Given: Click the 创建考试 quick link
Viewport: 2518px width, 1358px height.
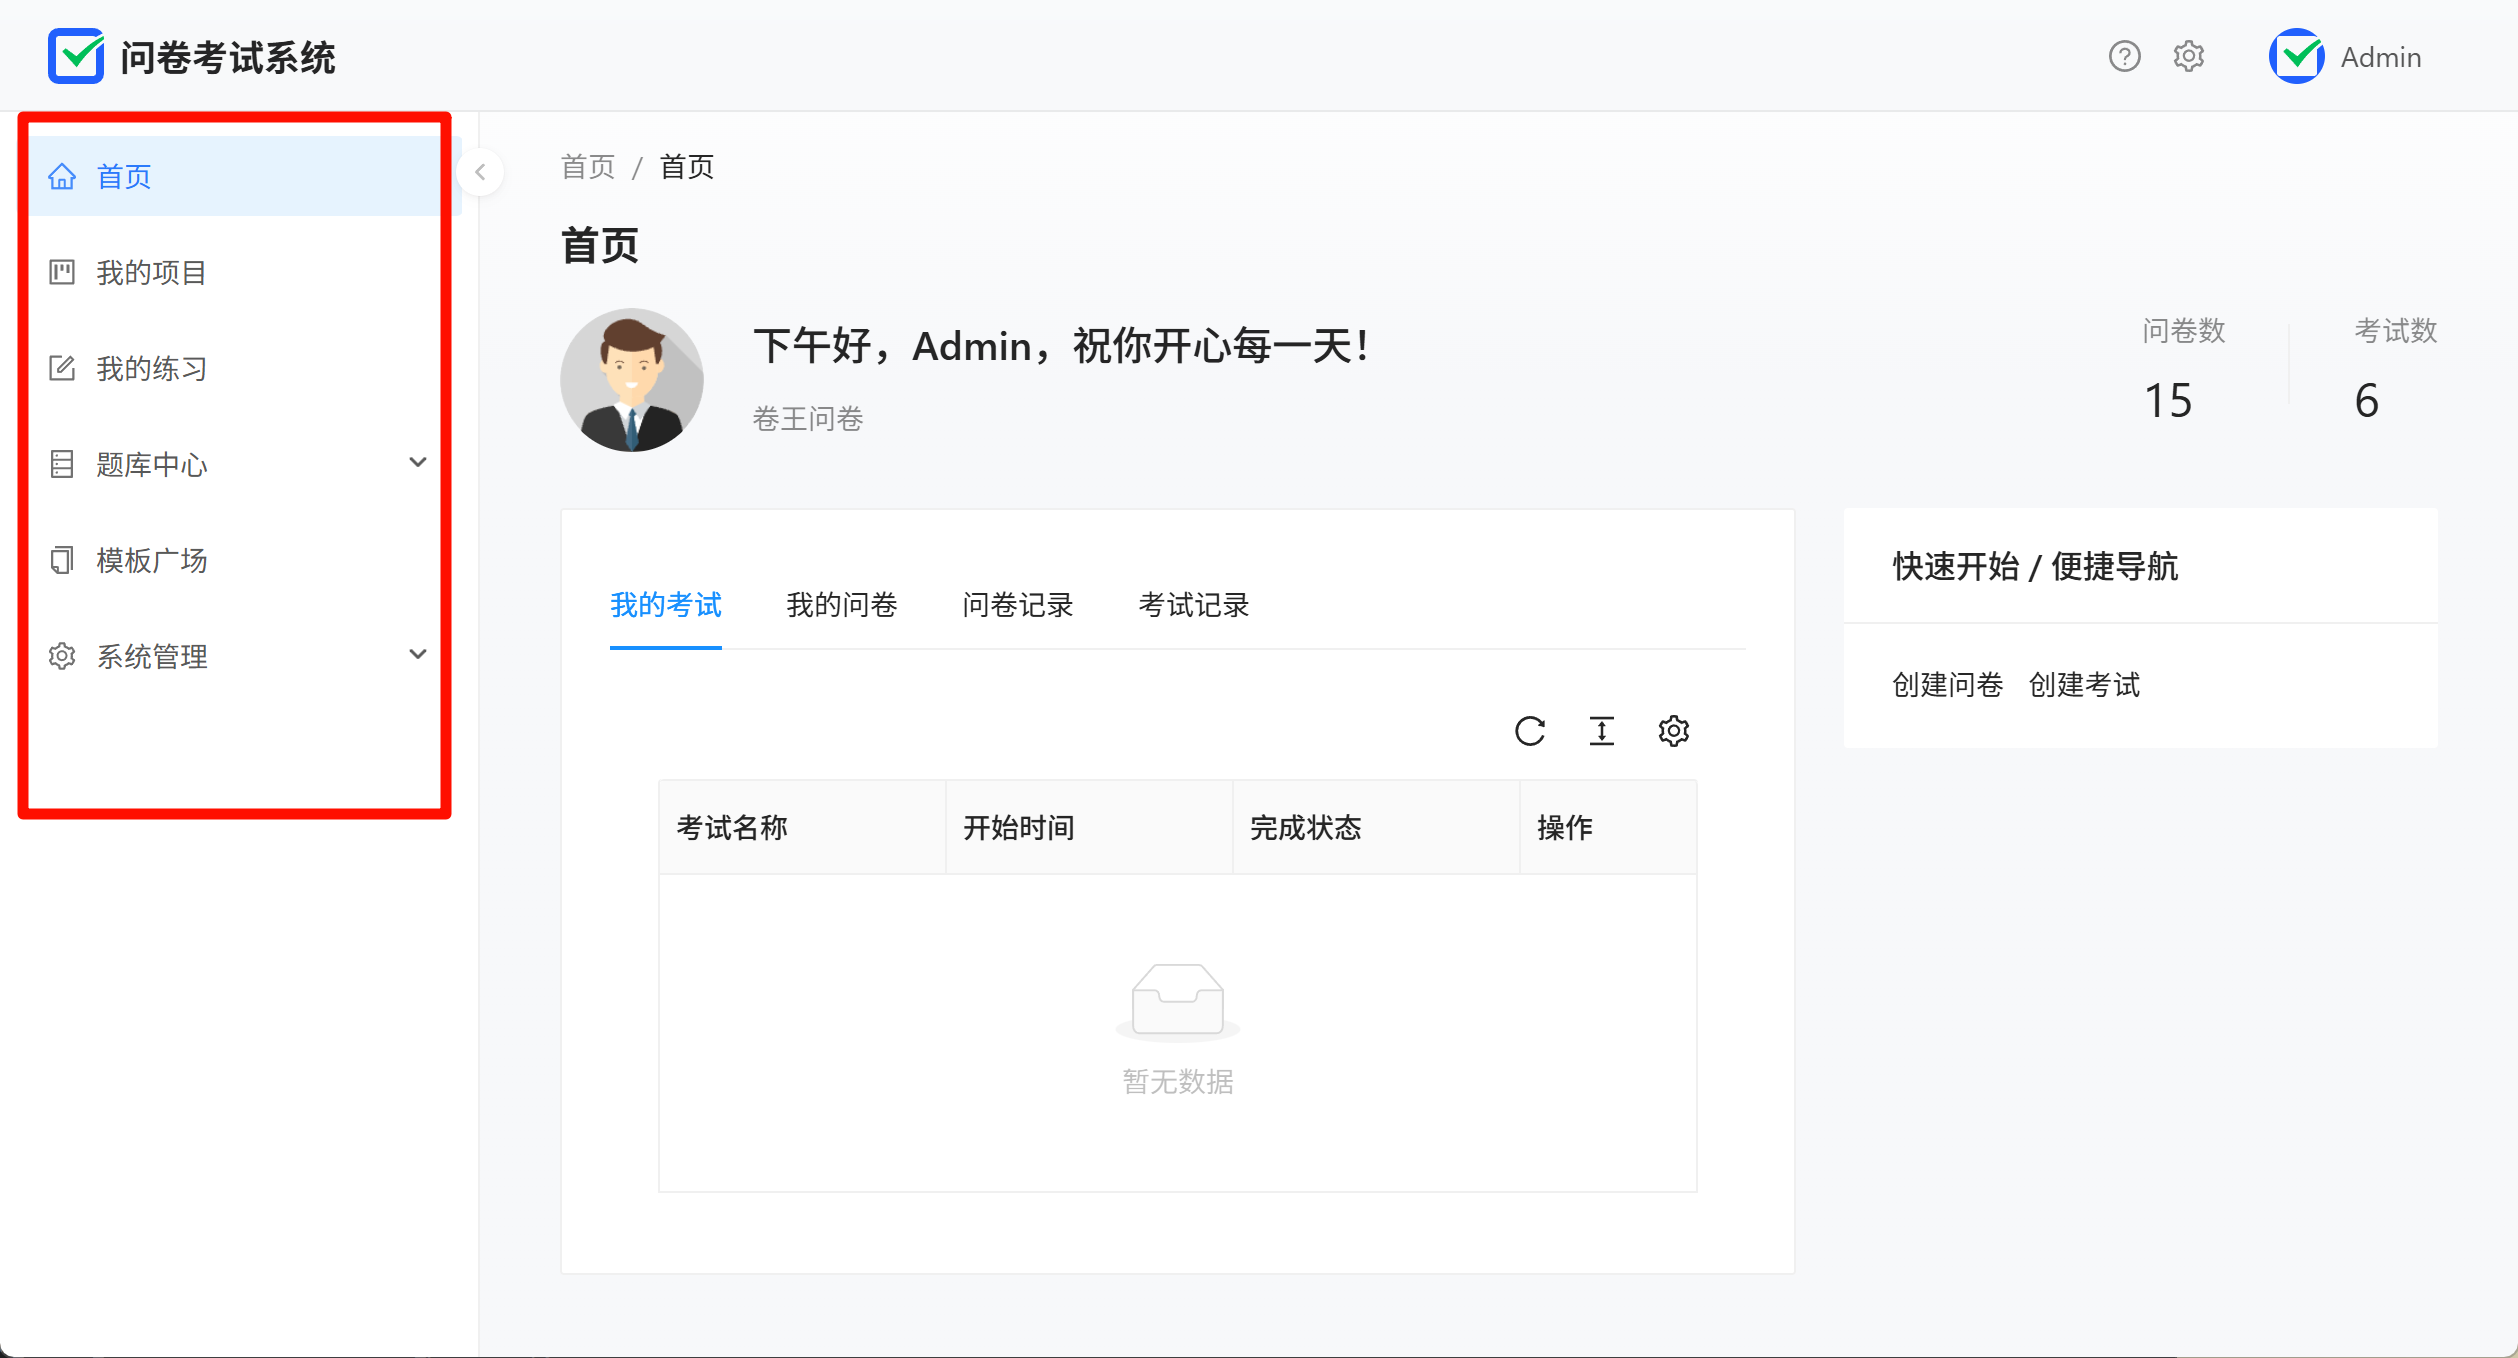Looking at the screenshot, I should (2085, 685).
